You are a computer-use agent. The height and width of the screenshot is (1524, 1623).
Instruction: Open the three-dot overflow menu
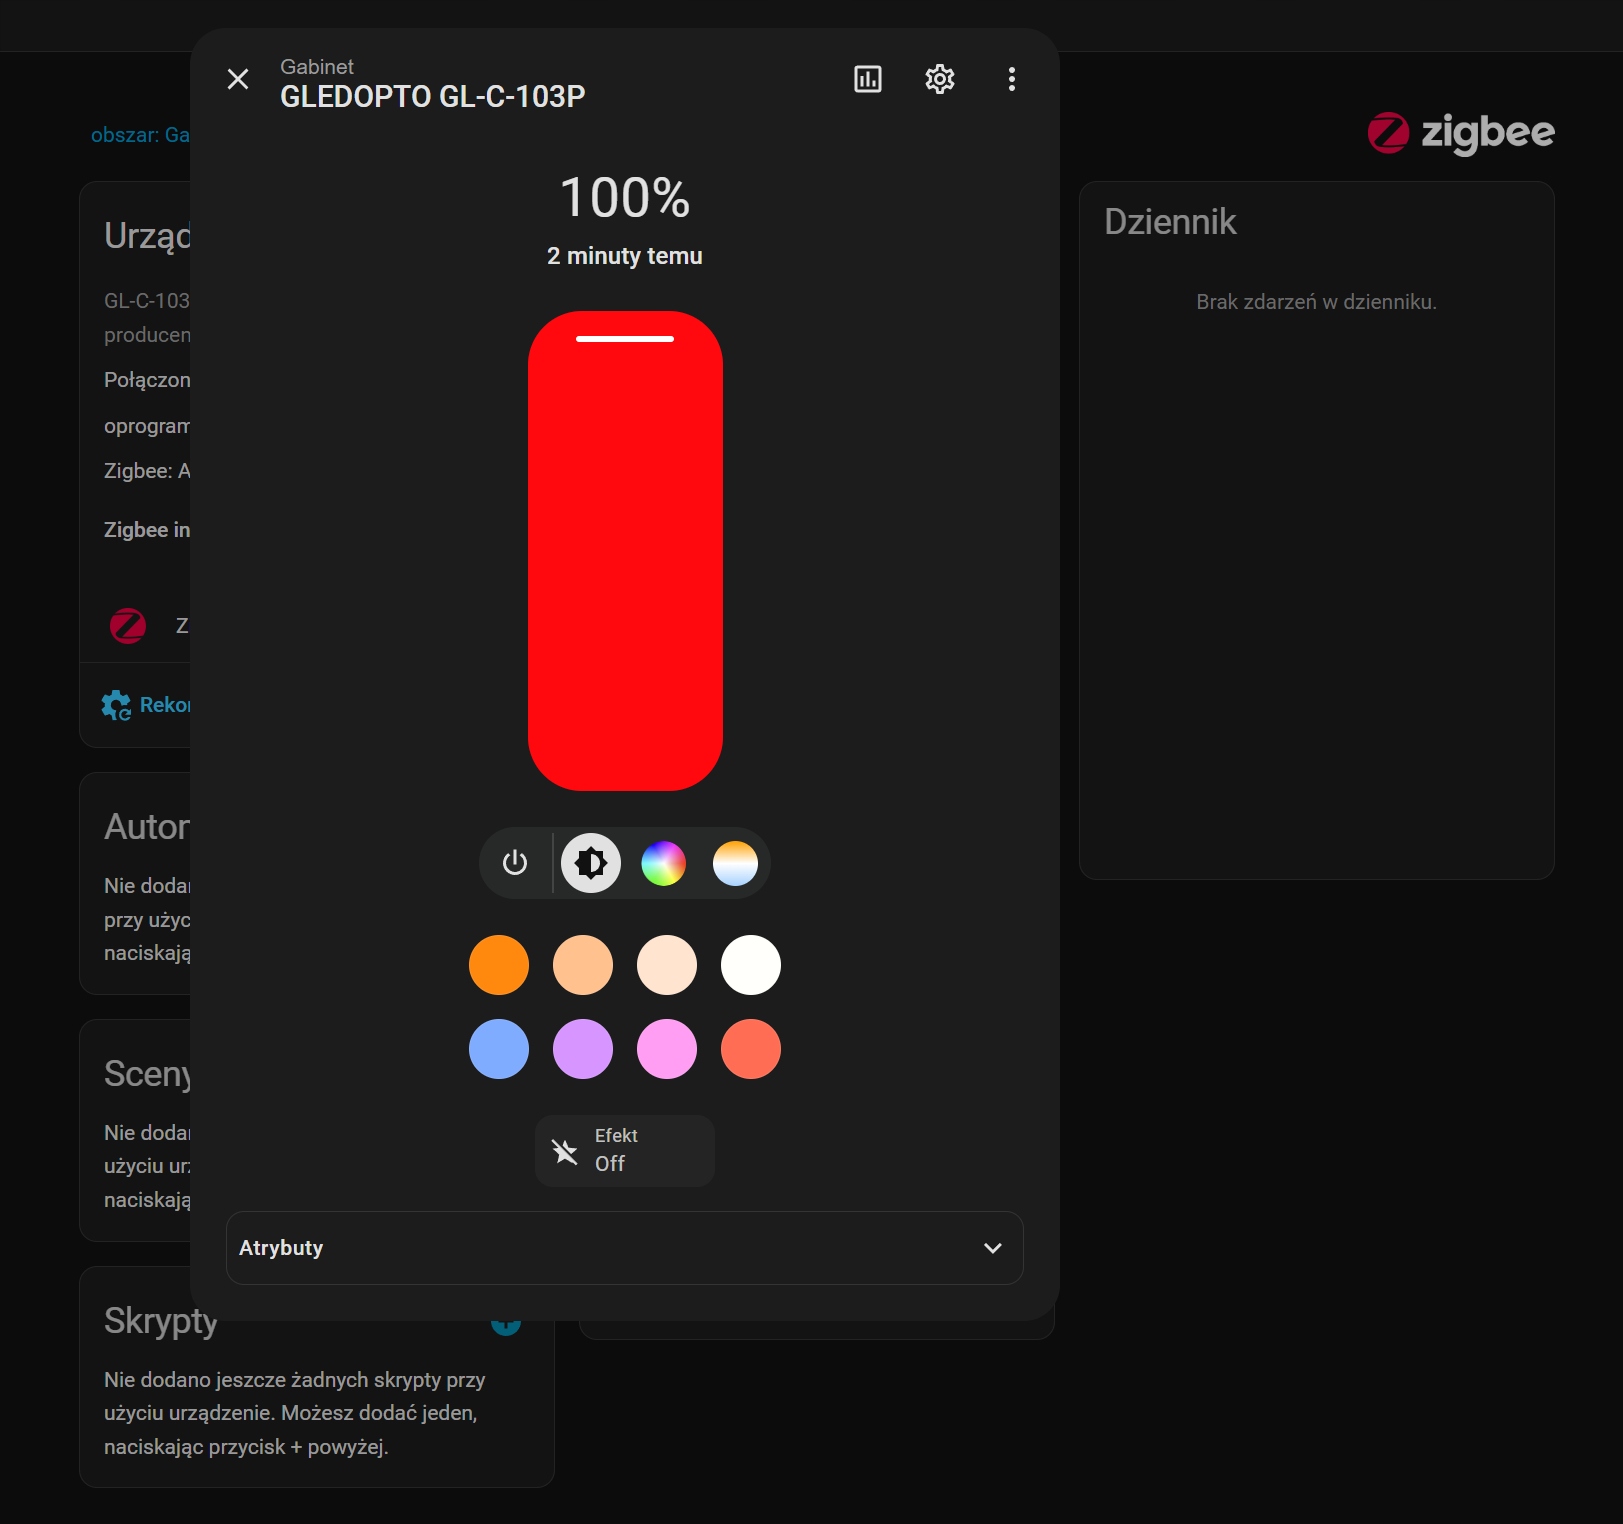1011,79
